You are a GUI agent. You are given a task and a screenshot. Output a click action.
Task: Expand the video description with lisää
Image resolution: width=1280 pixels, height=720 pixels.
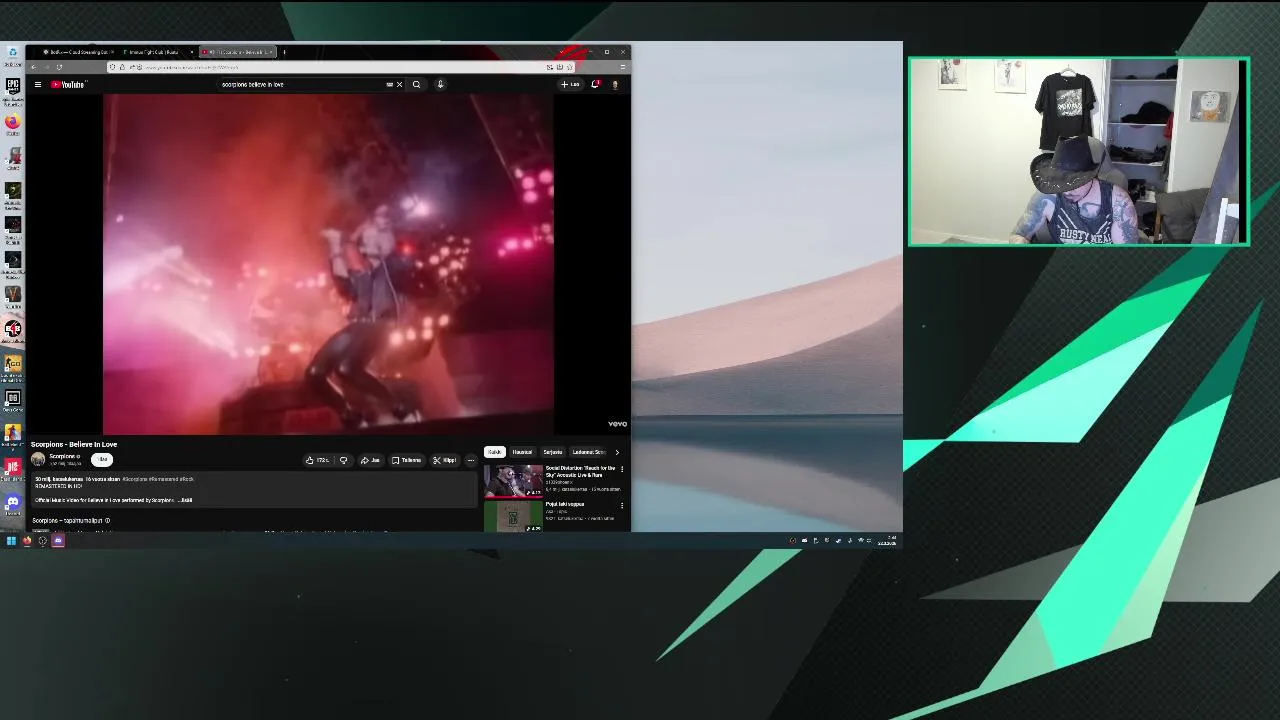186,500
